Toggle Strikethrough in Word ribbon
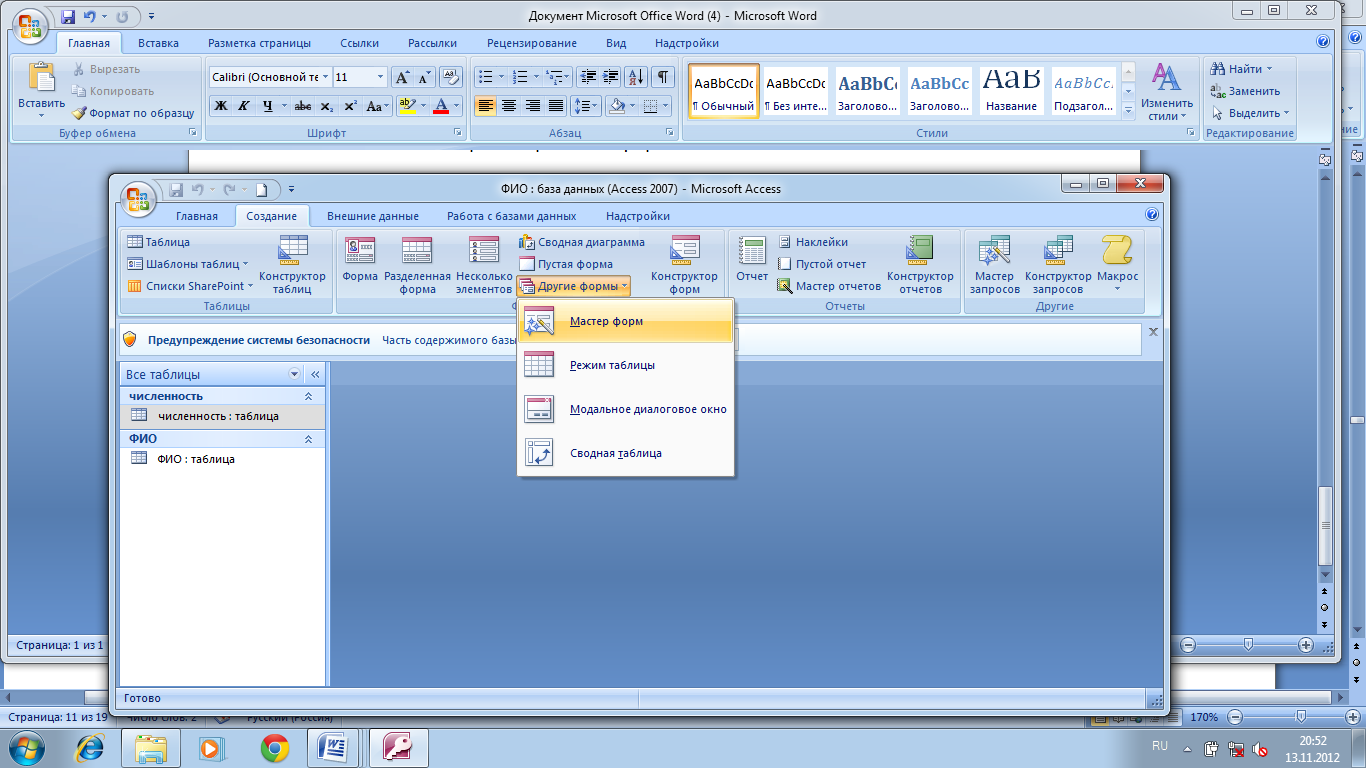Image resolution: width=1366 pixels, height=768 pixels. (x=303, y=106)
